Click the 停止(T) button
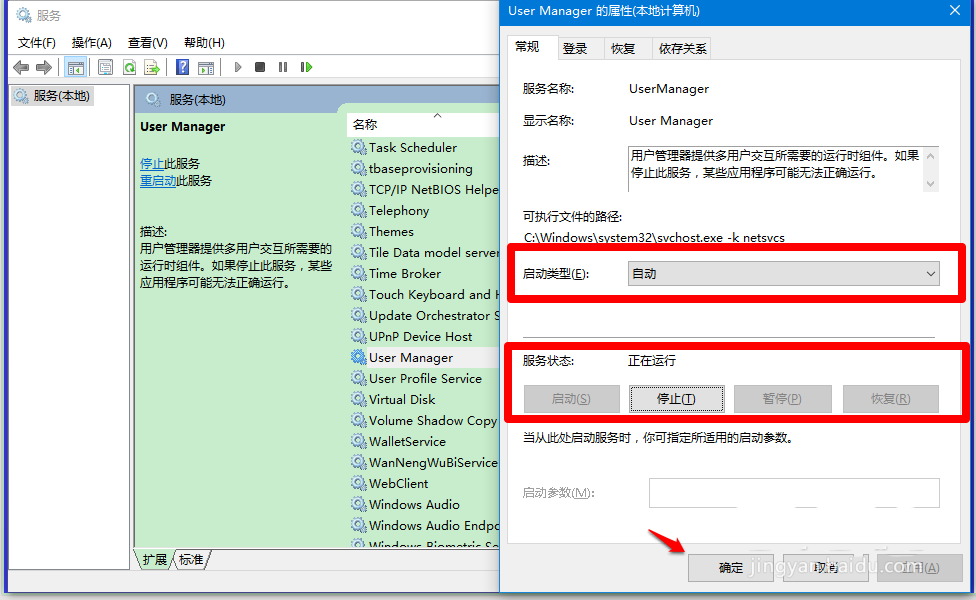Image resolution: width=976 pixels, height=600 pixels. tap(676, 398)
